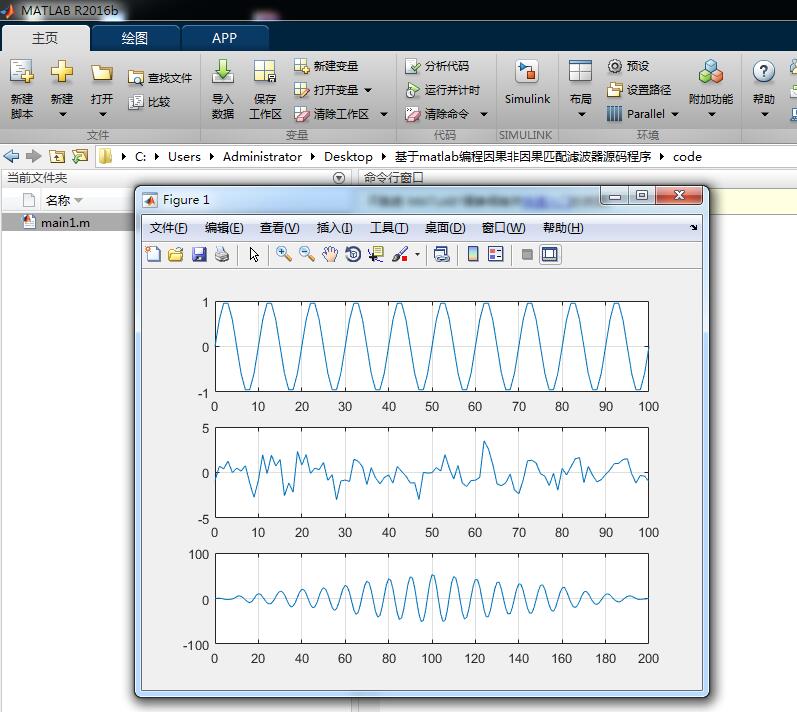Click Run and Time (运行并计时)
This screenshot has width=797, height=712.
(443, 90)
